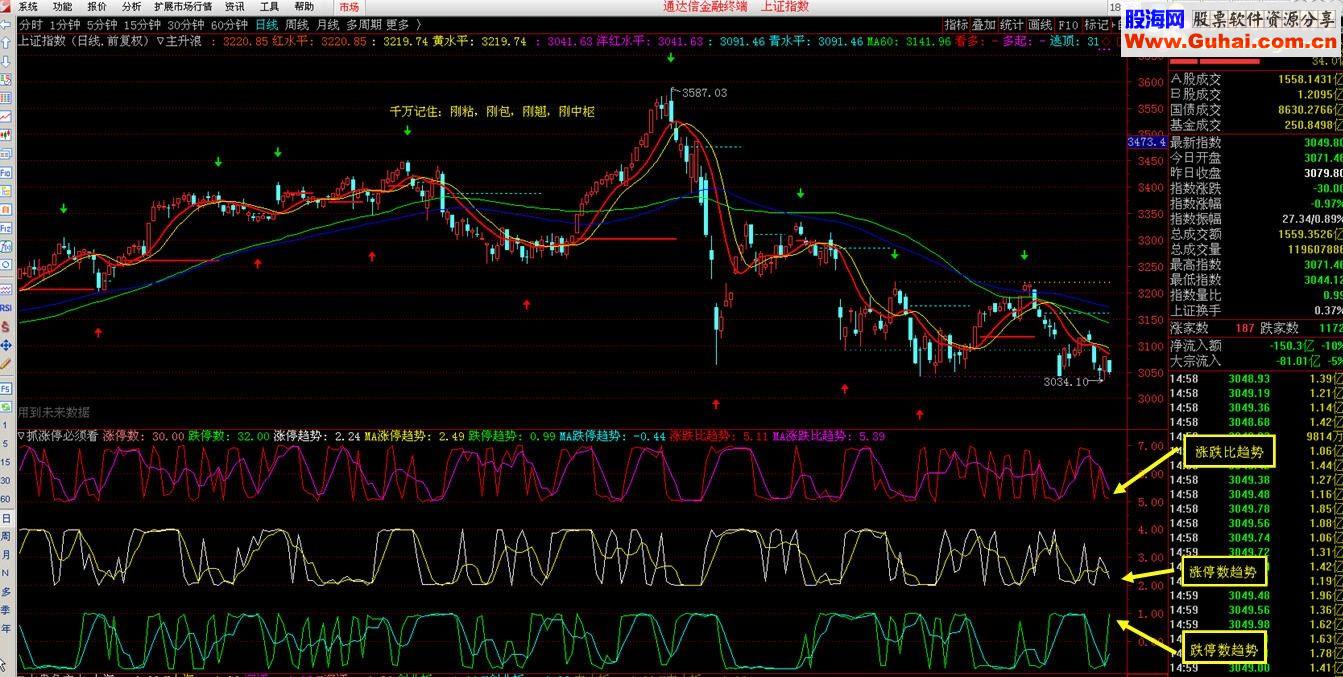
Task: Click the 标记 mark button
Action: point(1097,25)
